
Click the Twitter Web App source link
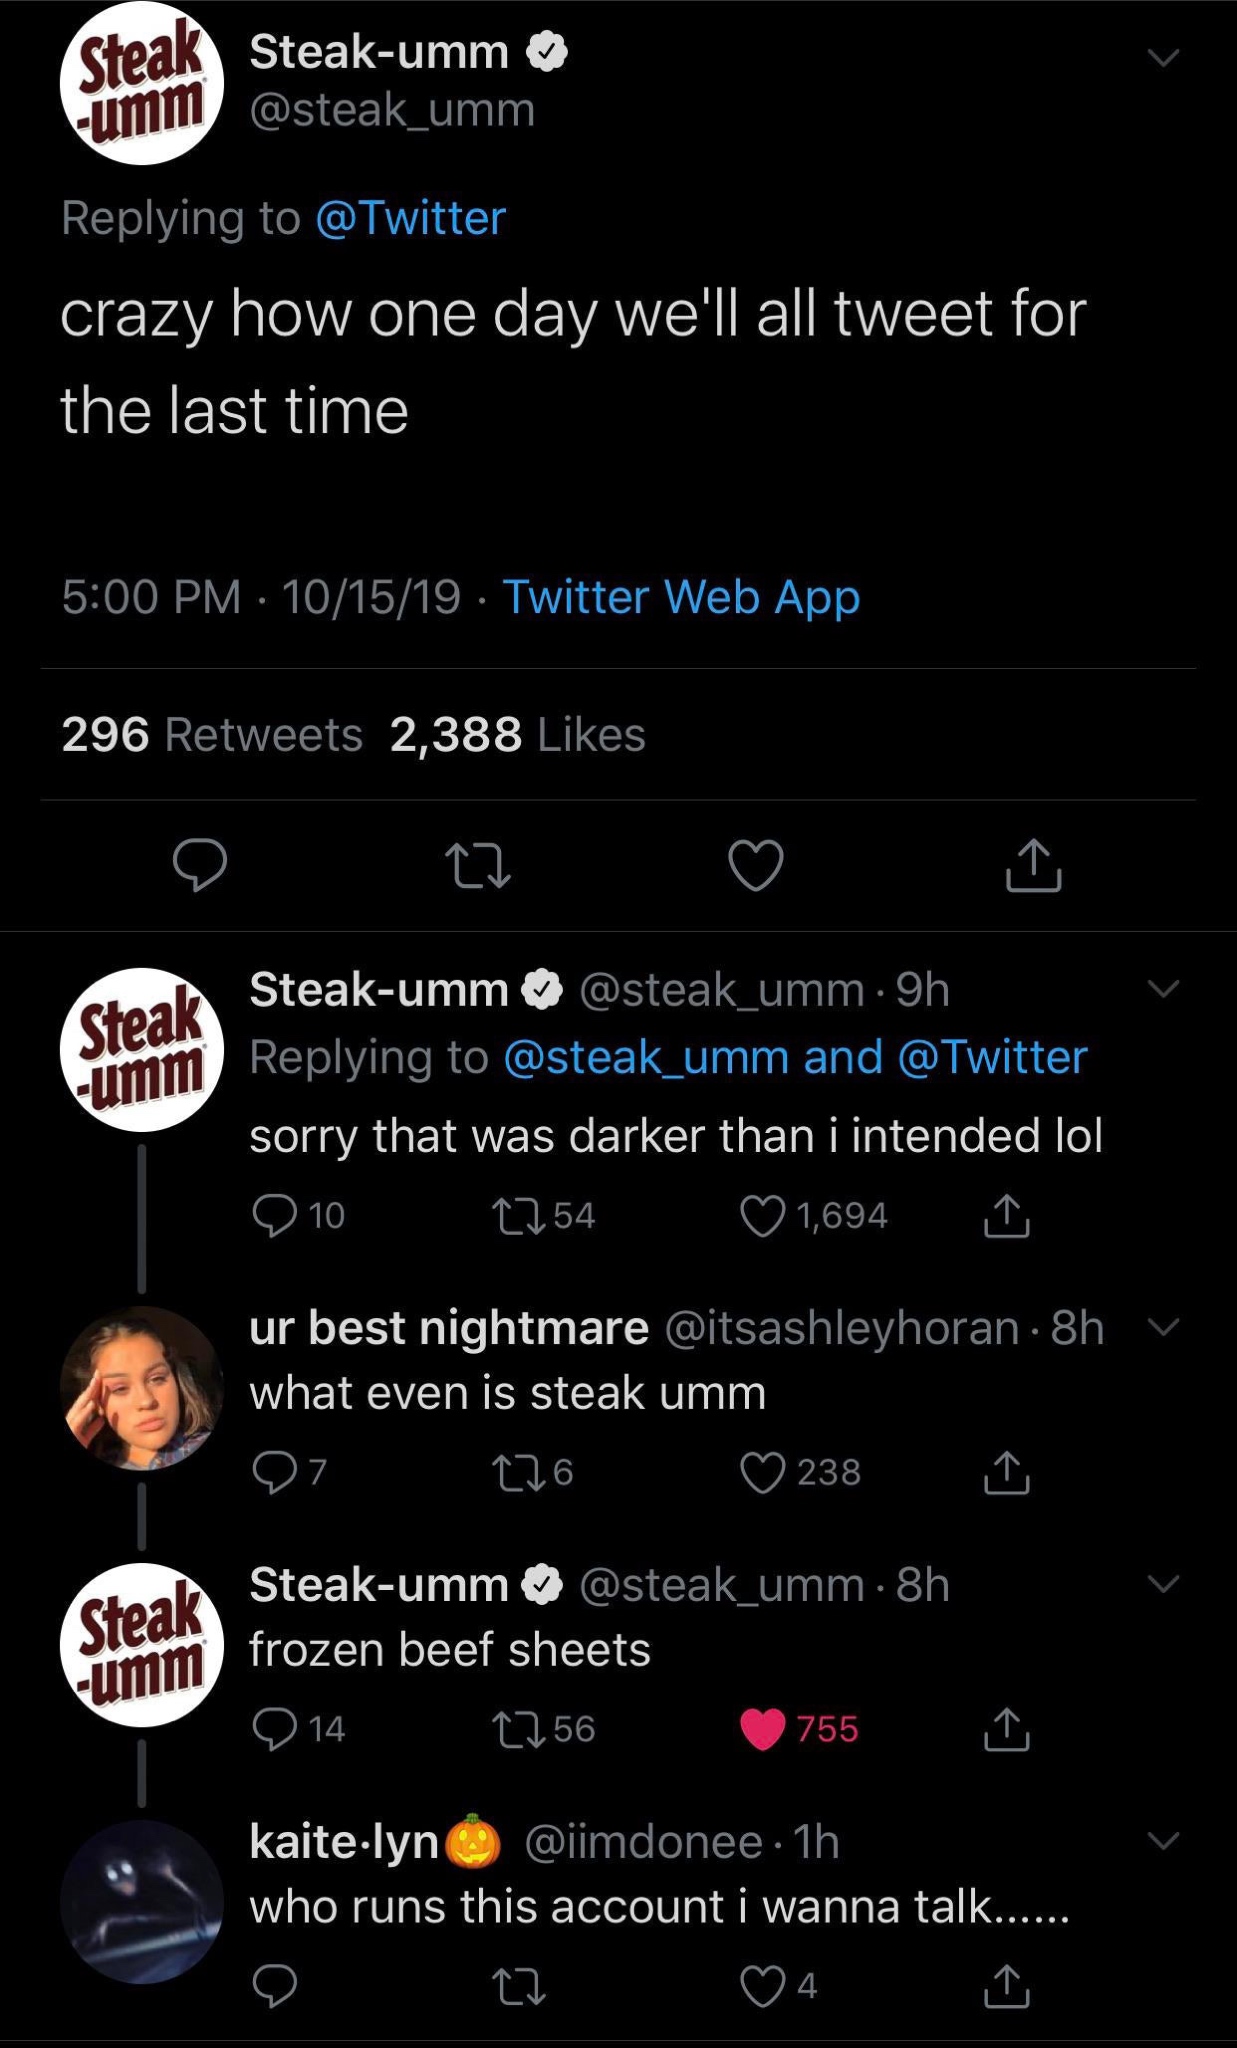[x=681, y=597]
